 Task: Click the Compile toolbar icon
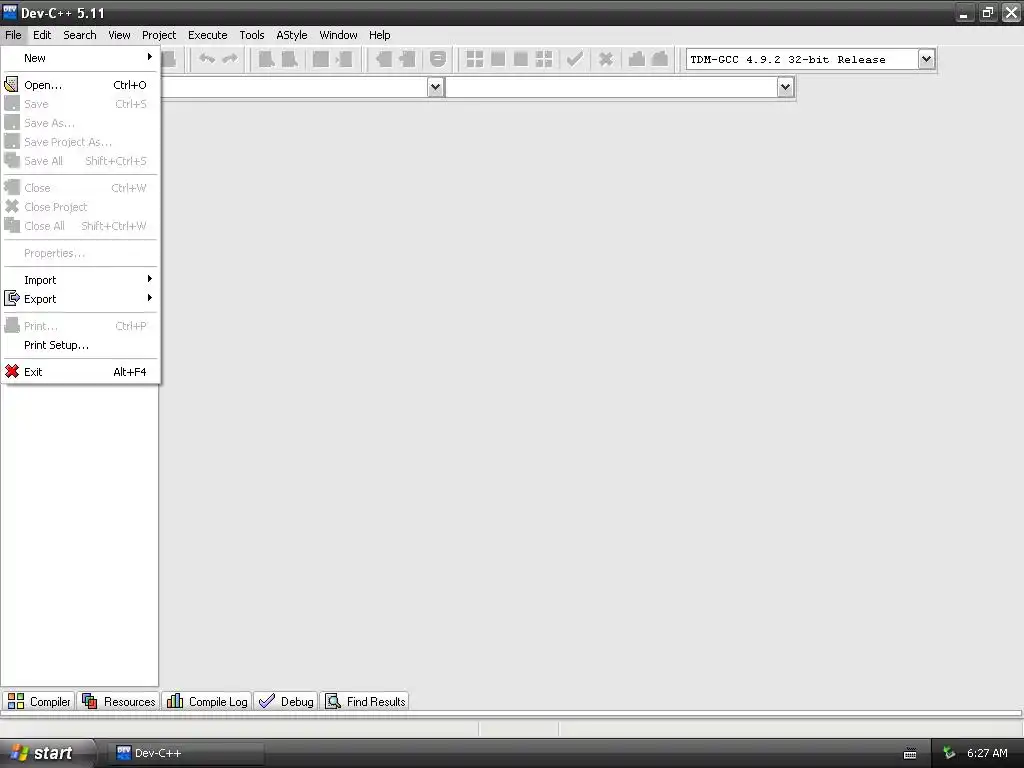(475, 59)
